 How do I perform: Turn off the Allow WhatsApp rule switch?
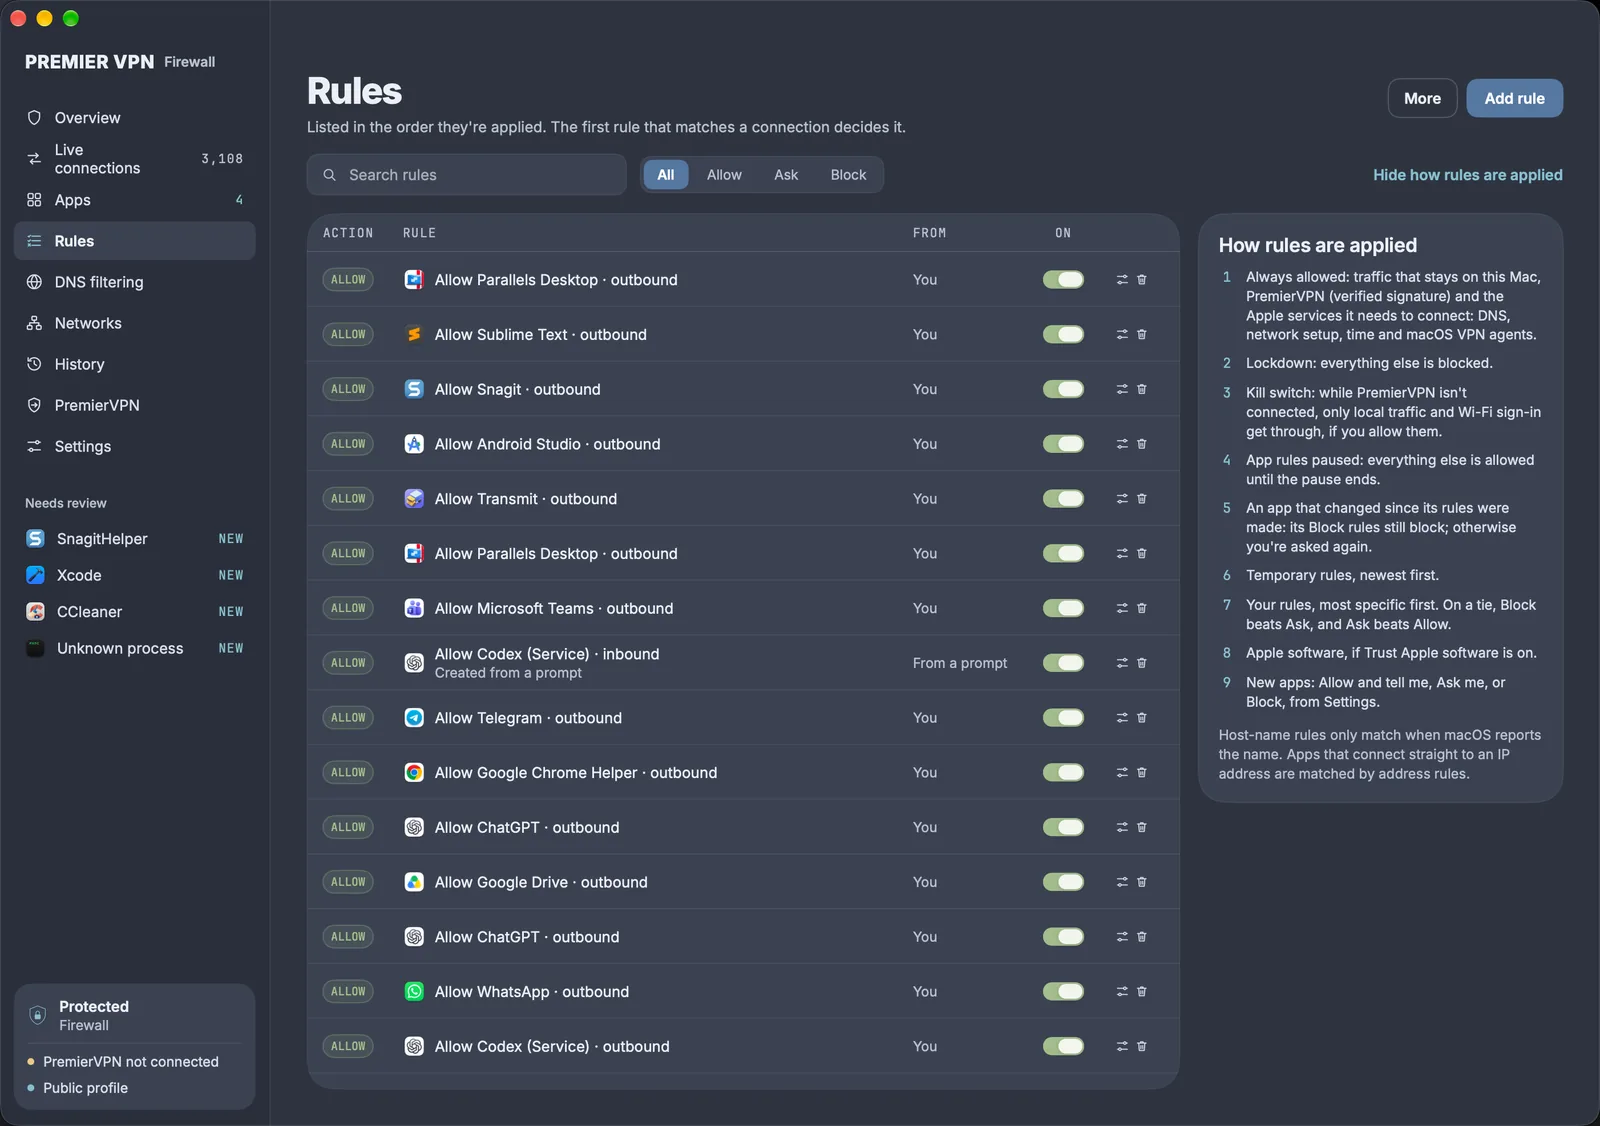point(1063,992)
